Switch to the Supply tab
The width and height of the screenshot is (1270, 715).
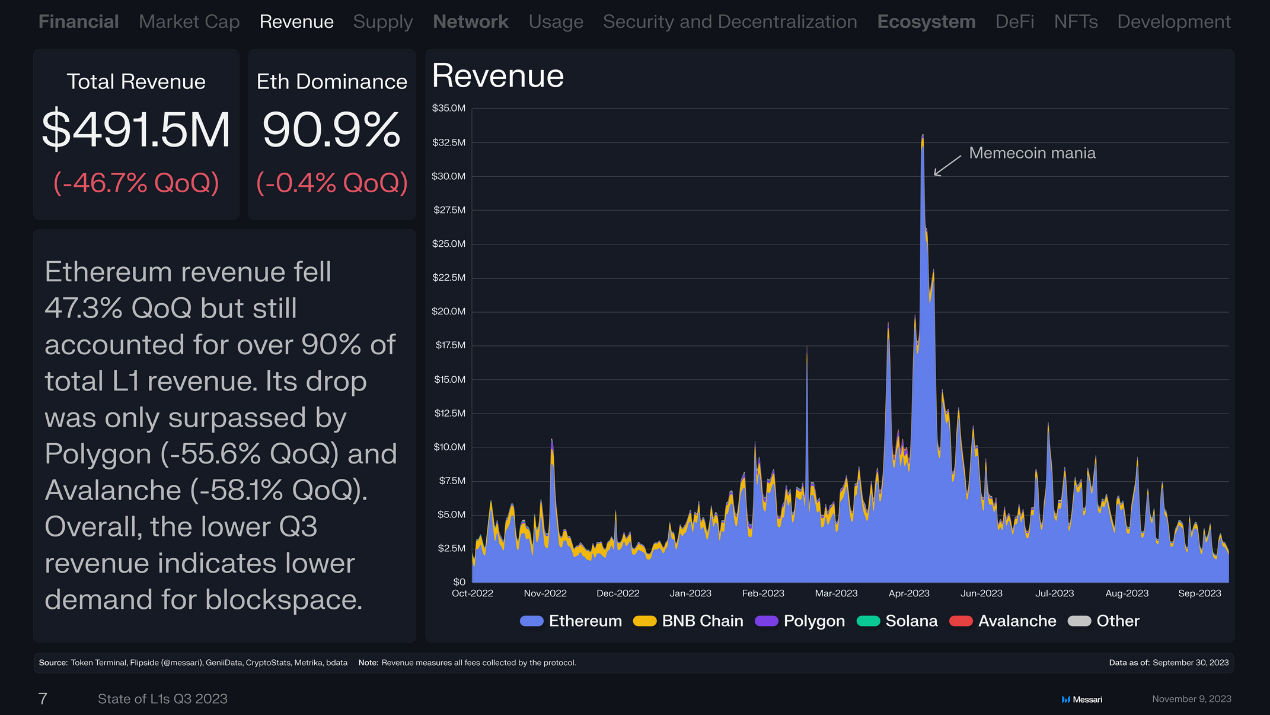point(382,21)
